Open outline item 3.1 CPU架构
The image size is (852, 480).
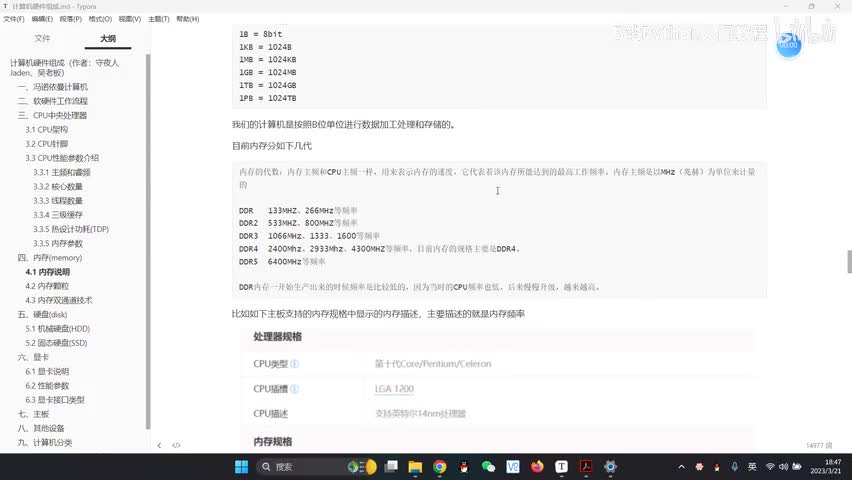click(x=47, y=129)
